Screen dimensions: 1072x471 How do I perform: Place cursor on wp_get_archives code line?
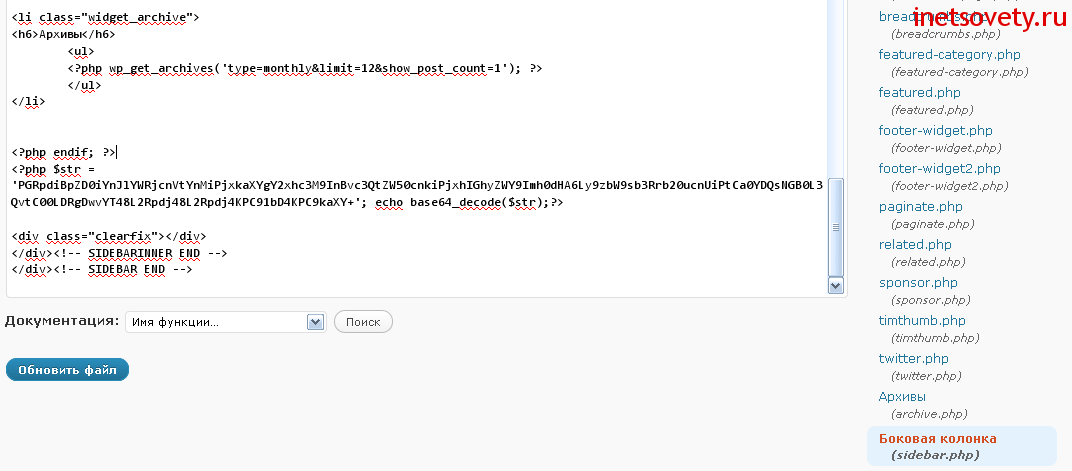(x=305, y=68)
